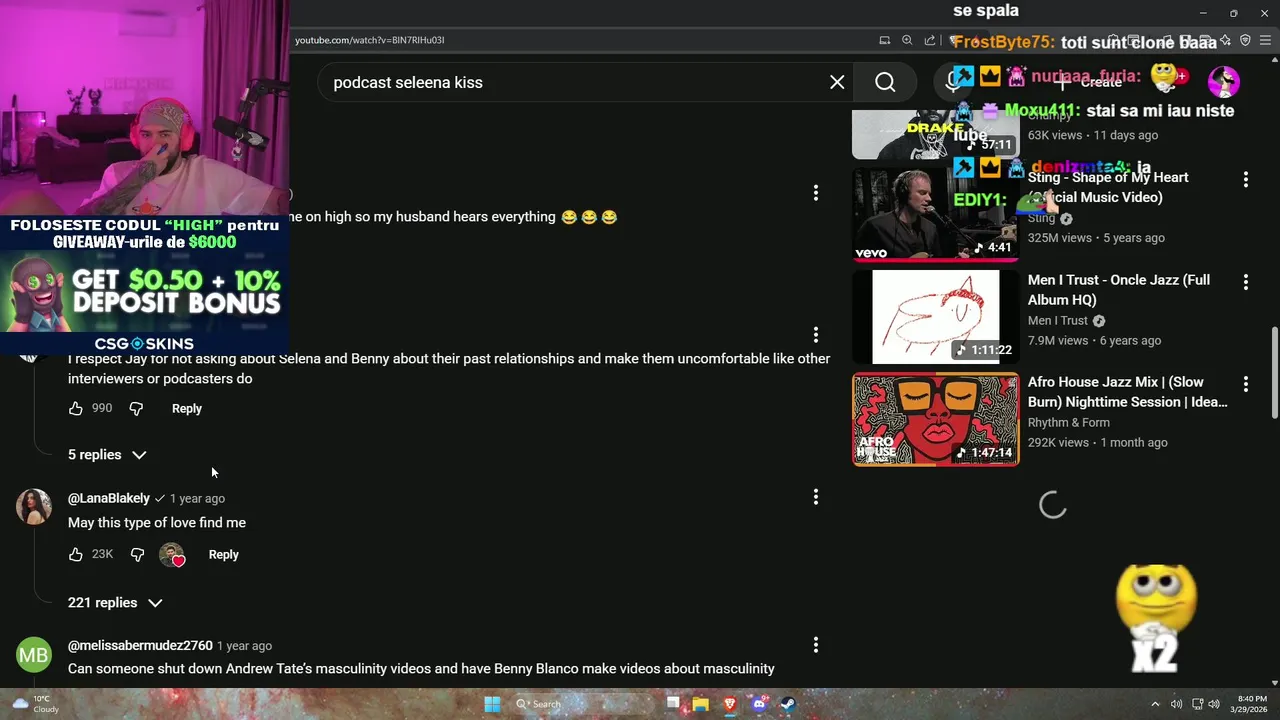
Task: Open options for Afro House Jazz Mix video
Action: [x=1246, y=384]
